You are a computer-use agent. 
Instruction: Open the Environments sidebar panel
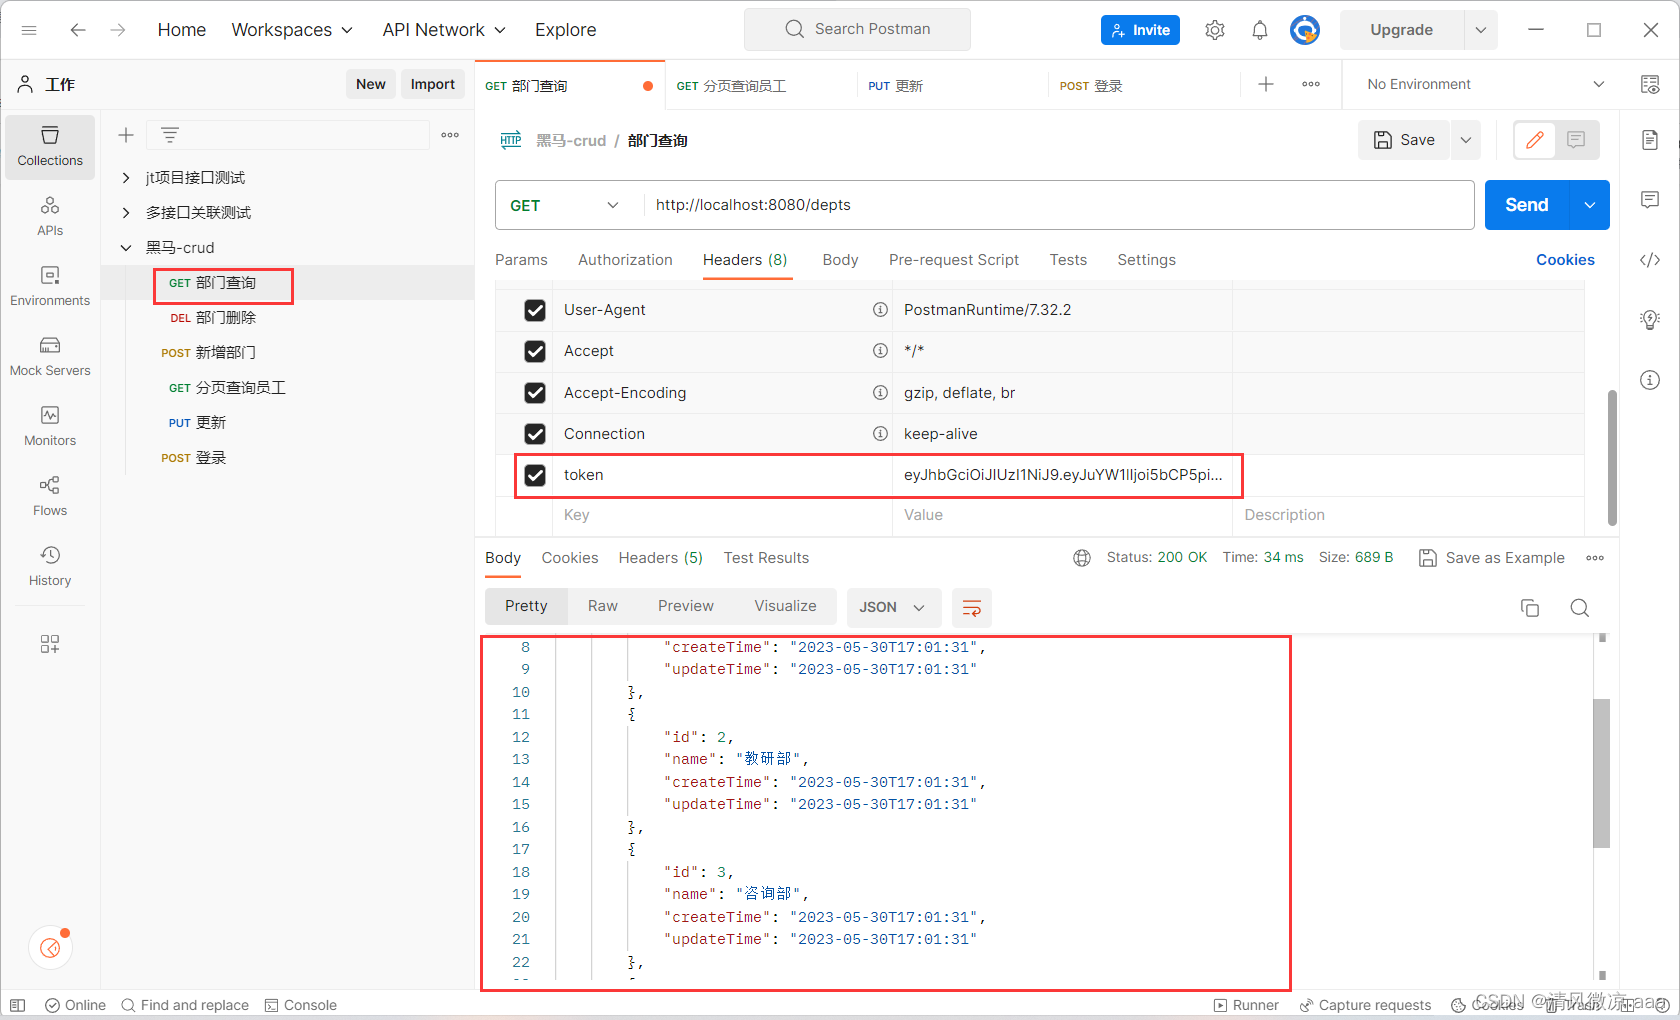click(50, 286)
